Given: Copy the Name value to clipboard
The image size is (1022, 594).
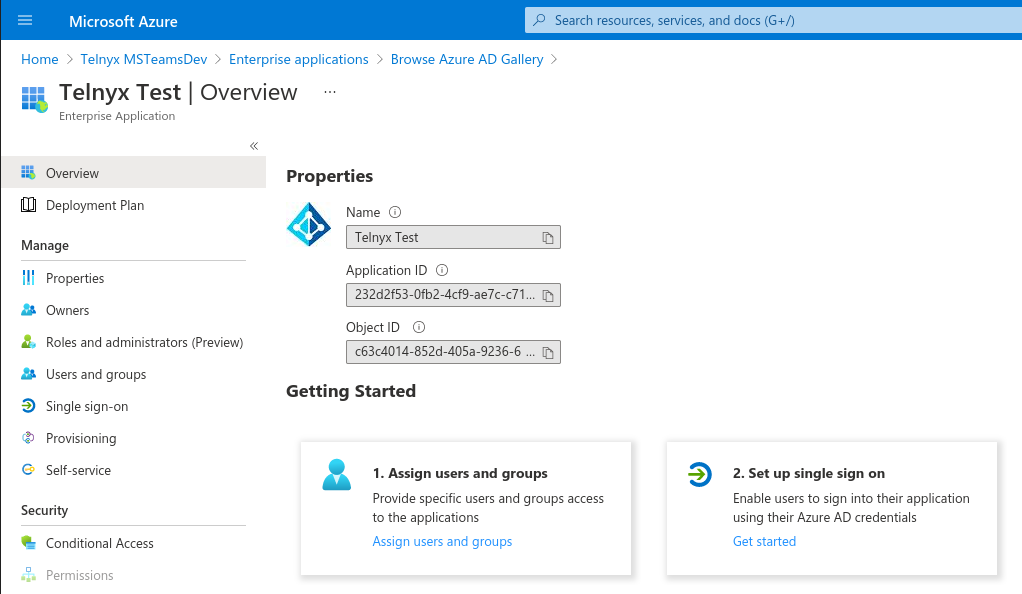Looking at the screenshot, I should (548, 238).
